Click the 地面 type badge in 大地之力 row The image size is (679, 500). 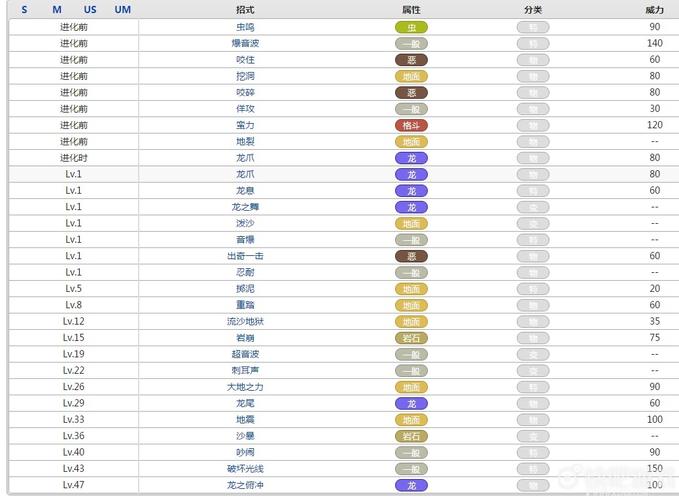coord(411,387)
